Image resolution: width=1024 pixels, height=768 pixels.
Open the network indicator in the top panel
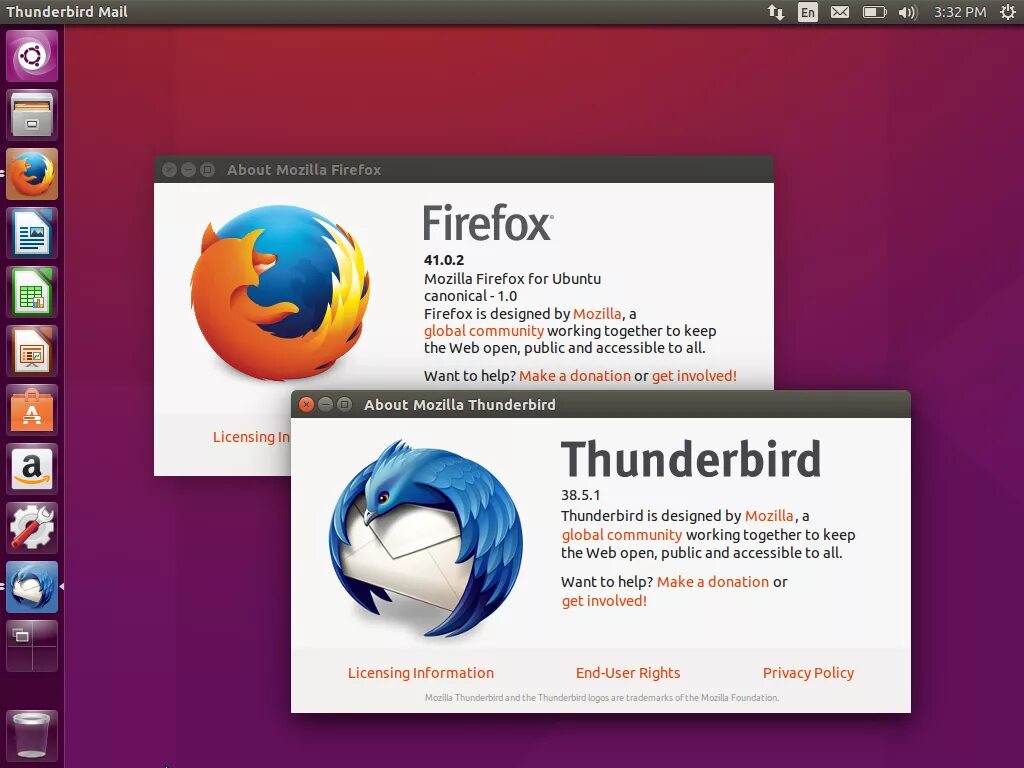[776, 12]
